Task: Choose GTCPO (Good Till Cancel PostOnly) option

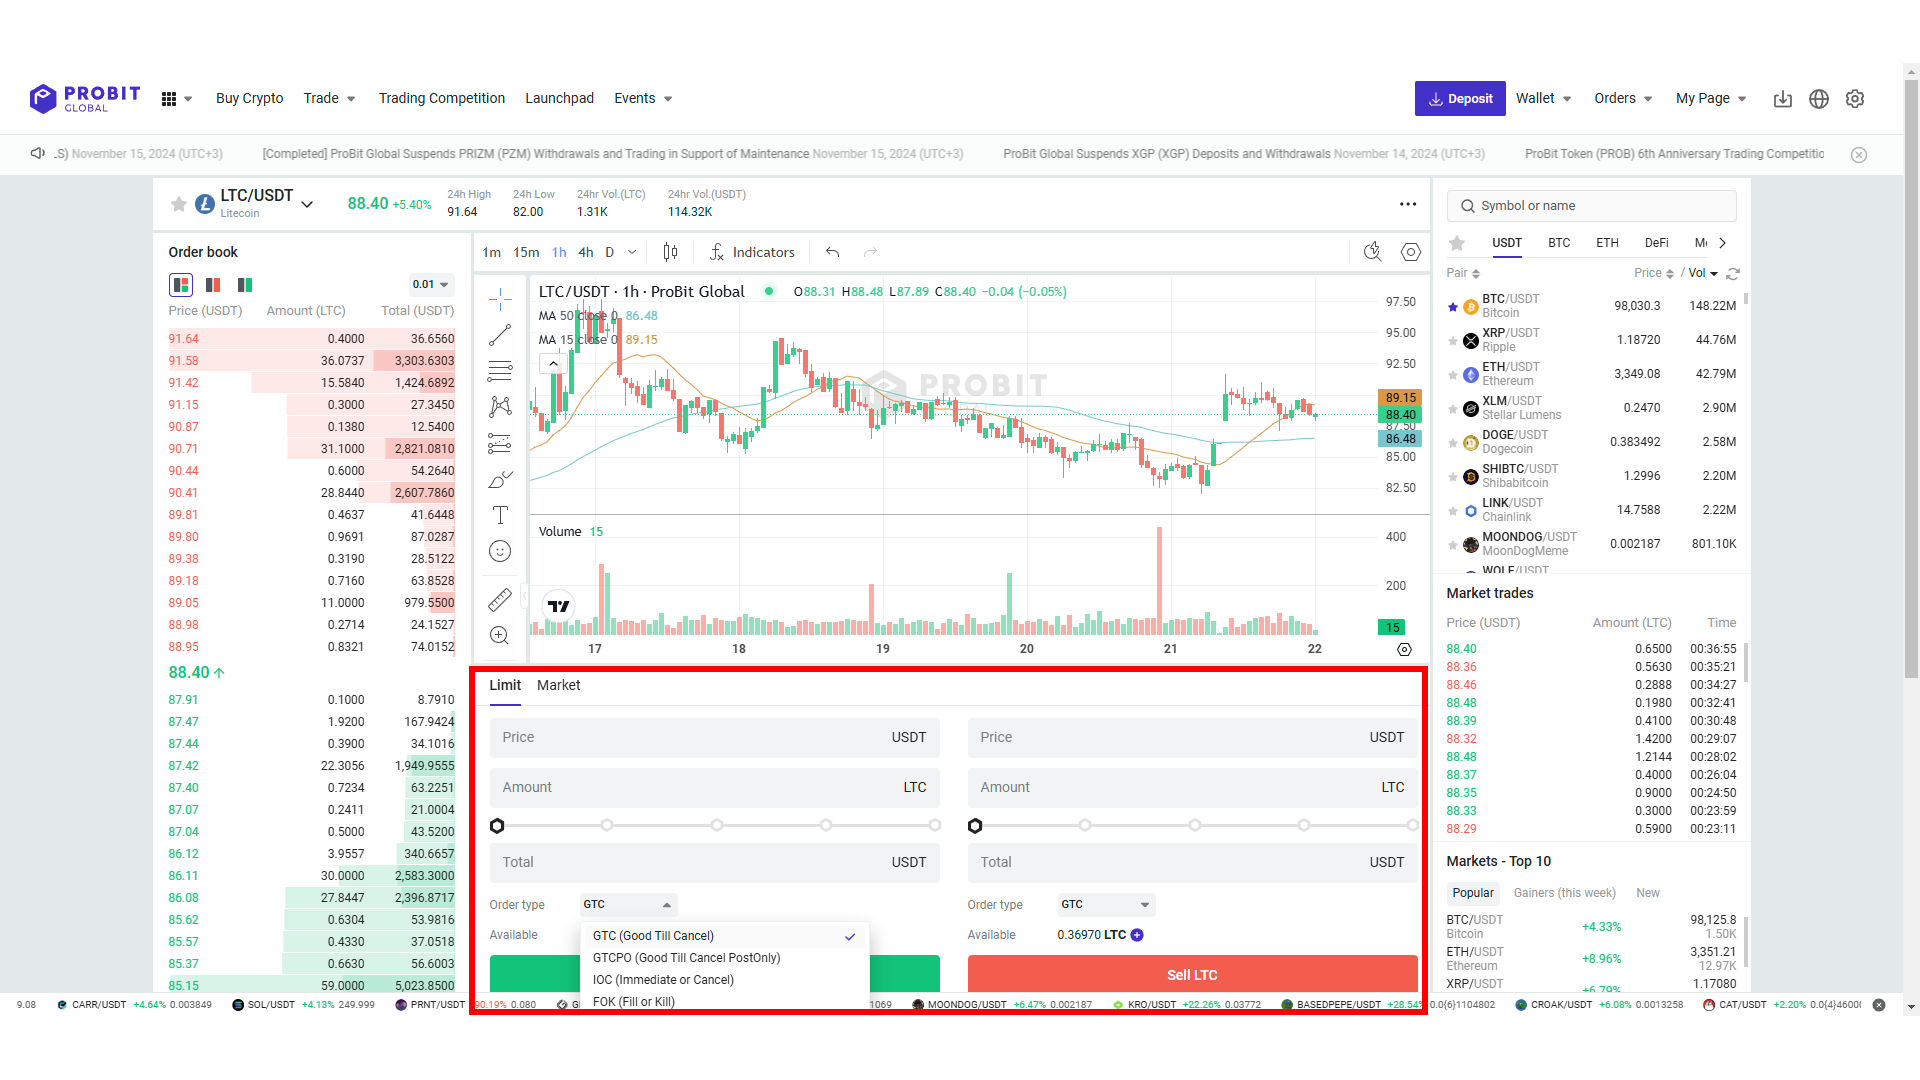Action: [x=686, y=958]
